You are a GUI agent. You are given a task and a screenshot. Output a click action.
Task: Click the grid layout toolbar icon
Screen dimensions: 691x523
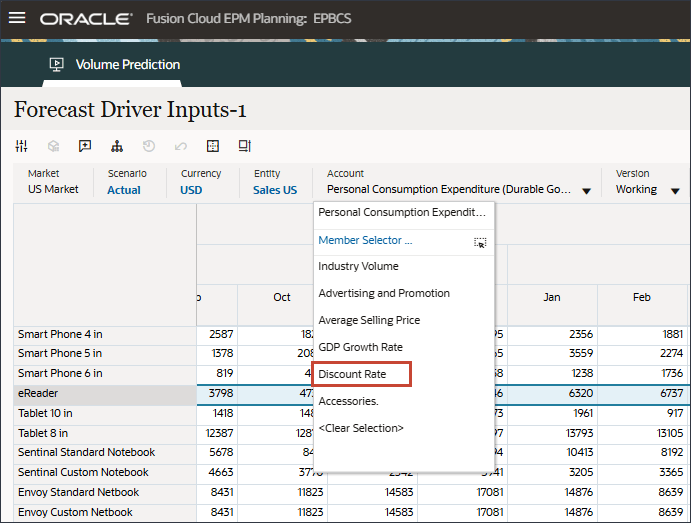tap(213, 146)
